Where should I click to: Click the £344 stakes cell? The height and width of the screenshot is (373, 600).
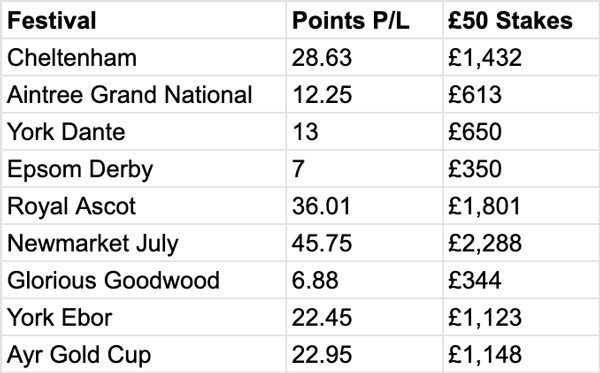click(x=521, y=280)
